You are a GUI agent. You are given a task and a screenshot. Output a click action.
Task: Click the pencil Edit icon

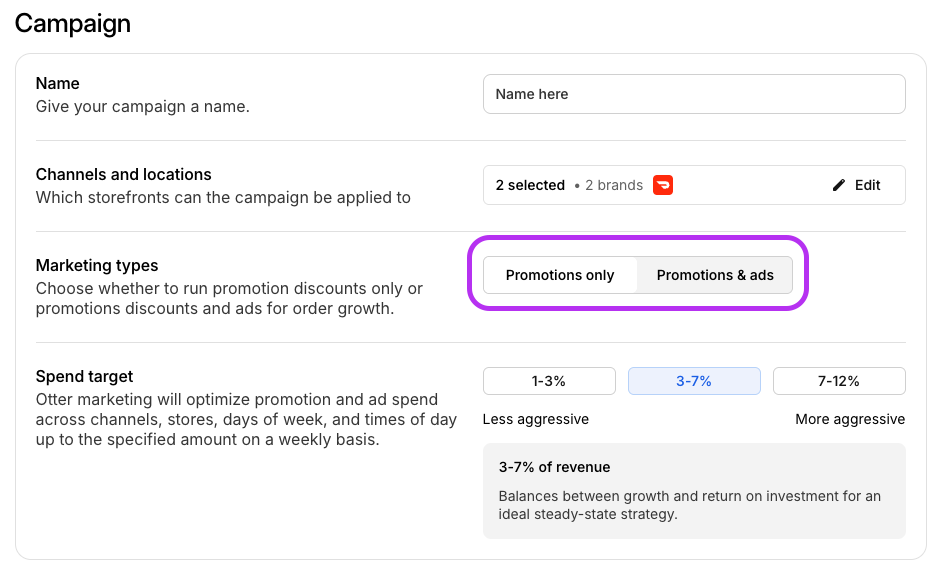tap(839, 185)
